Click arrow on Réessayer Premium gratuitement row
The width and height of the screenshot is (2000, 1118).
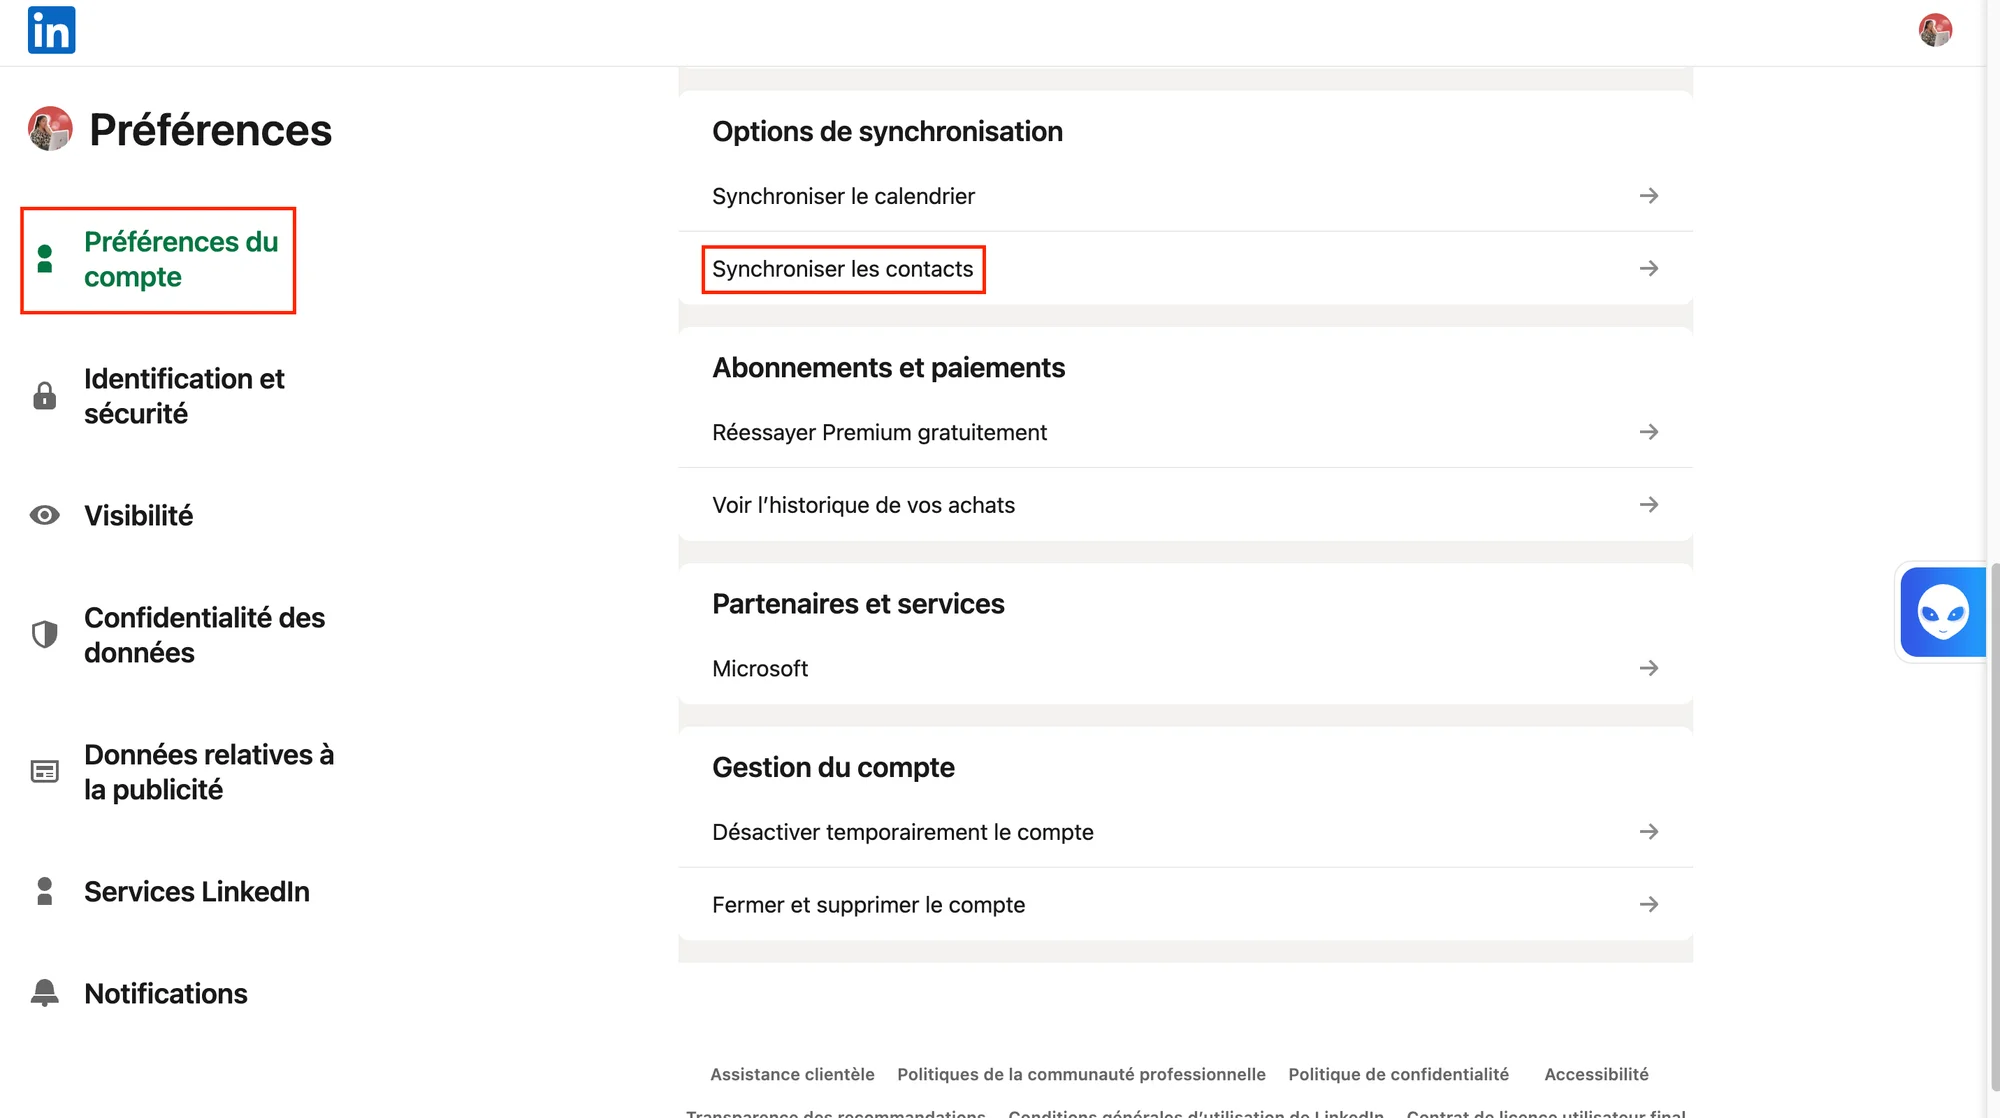click(1649, 432)
